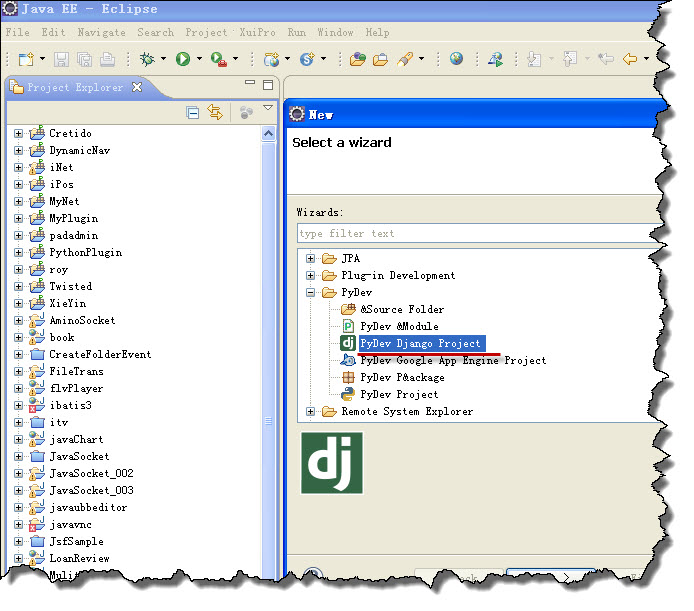Click the Debug bug icon
Image resolution: width=694 pixels, height=611 pixels.
[x=147, y=58]
